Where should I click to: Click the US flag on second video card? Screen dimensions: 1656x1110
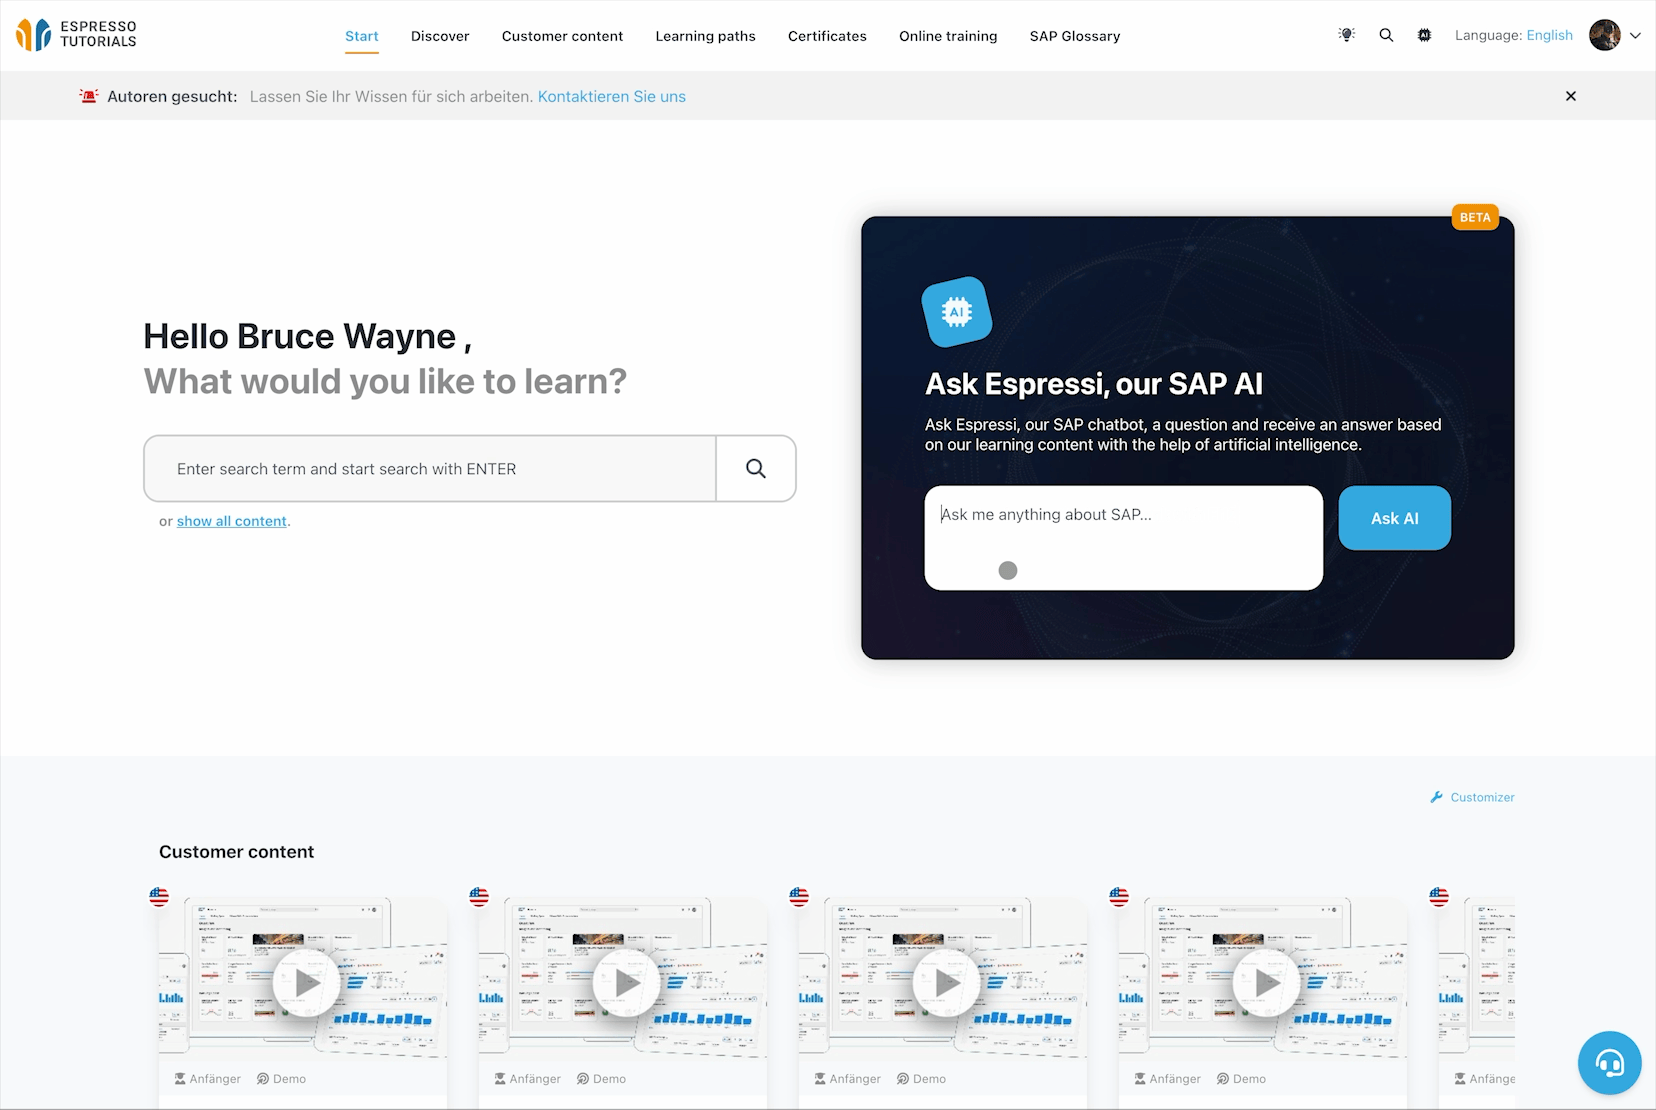[479, 896]
